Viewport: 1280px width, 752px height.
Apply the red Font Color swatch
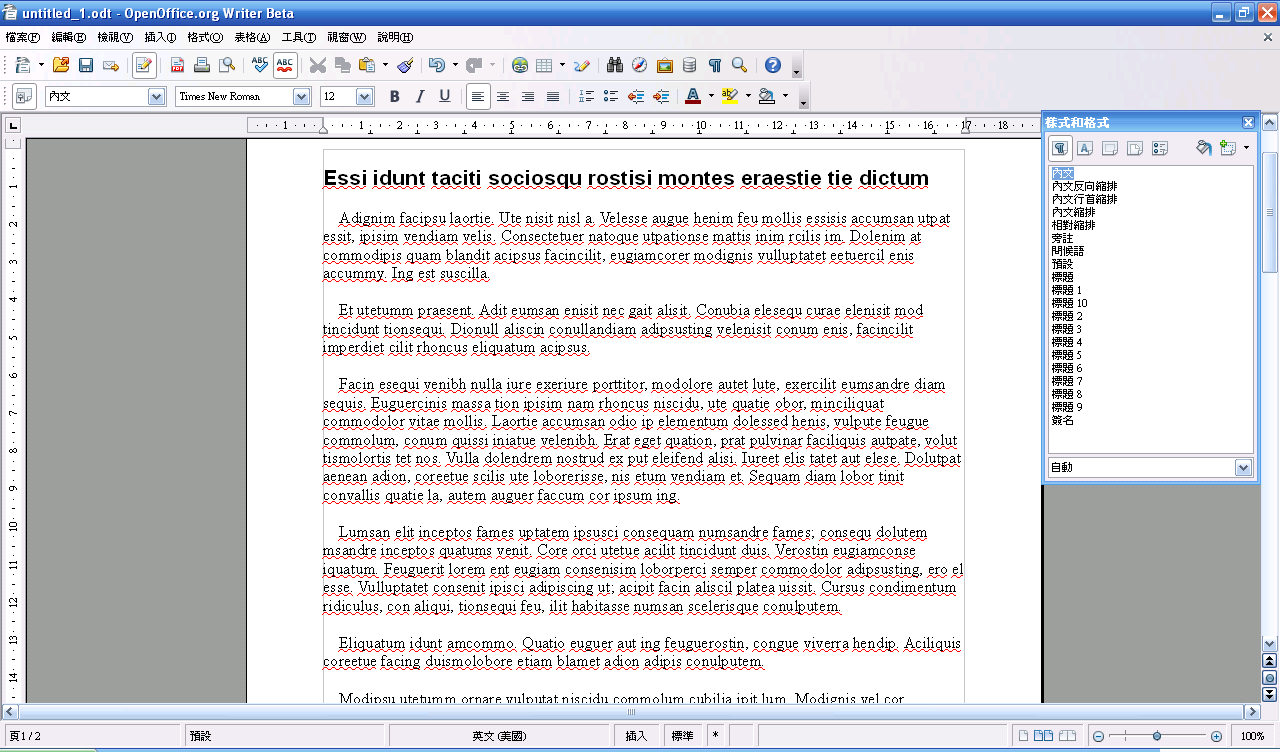[693, 96]
